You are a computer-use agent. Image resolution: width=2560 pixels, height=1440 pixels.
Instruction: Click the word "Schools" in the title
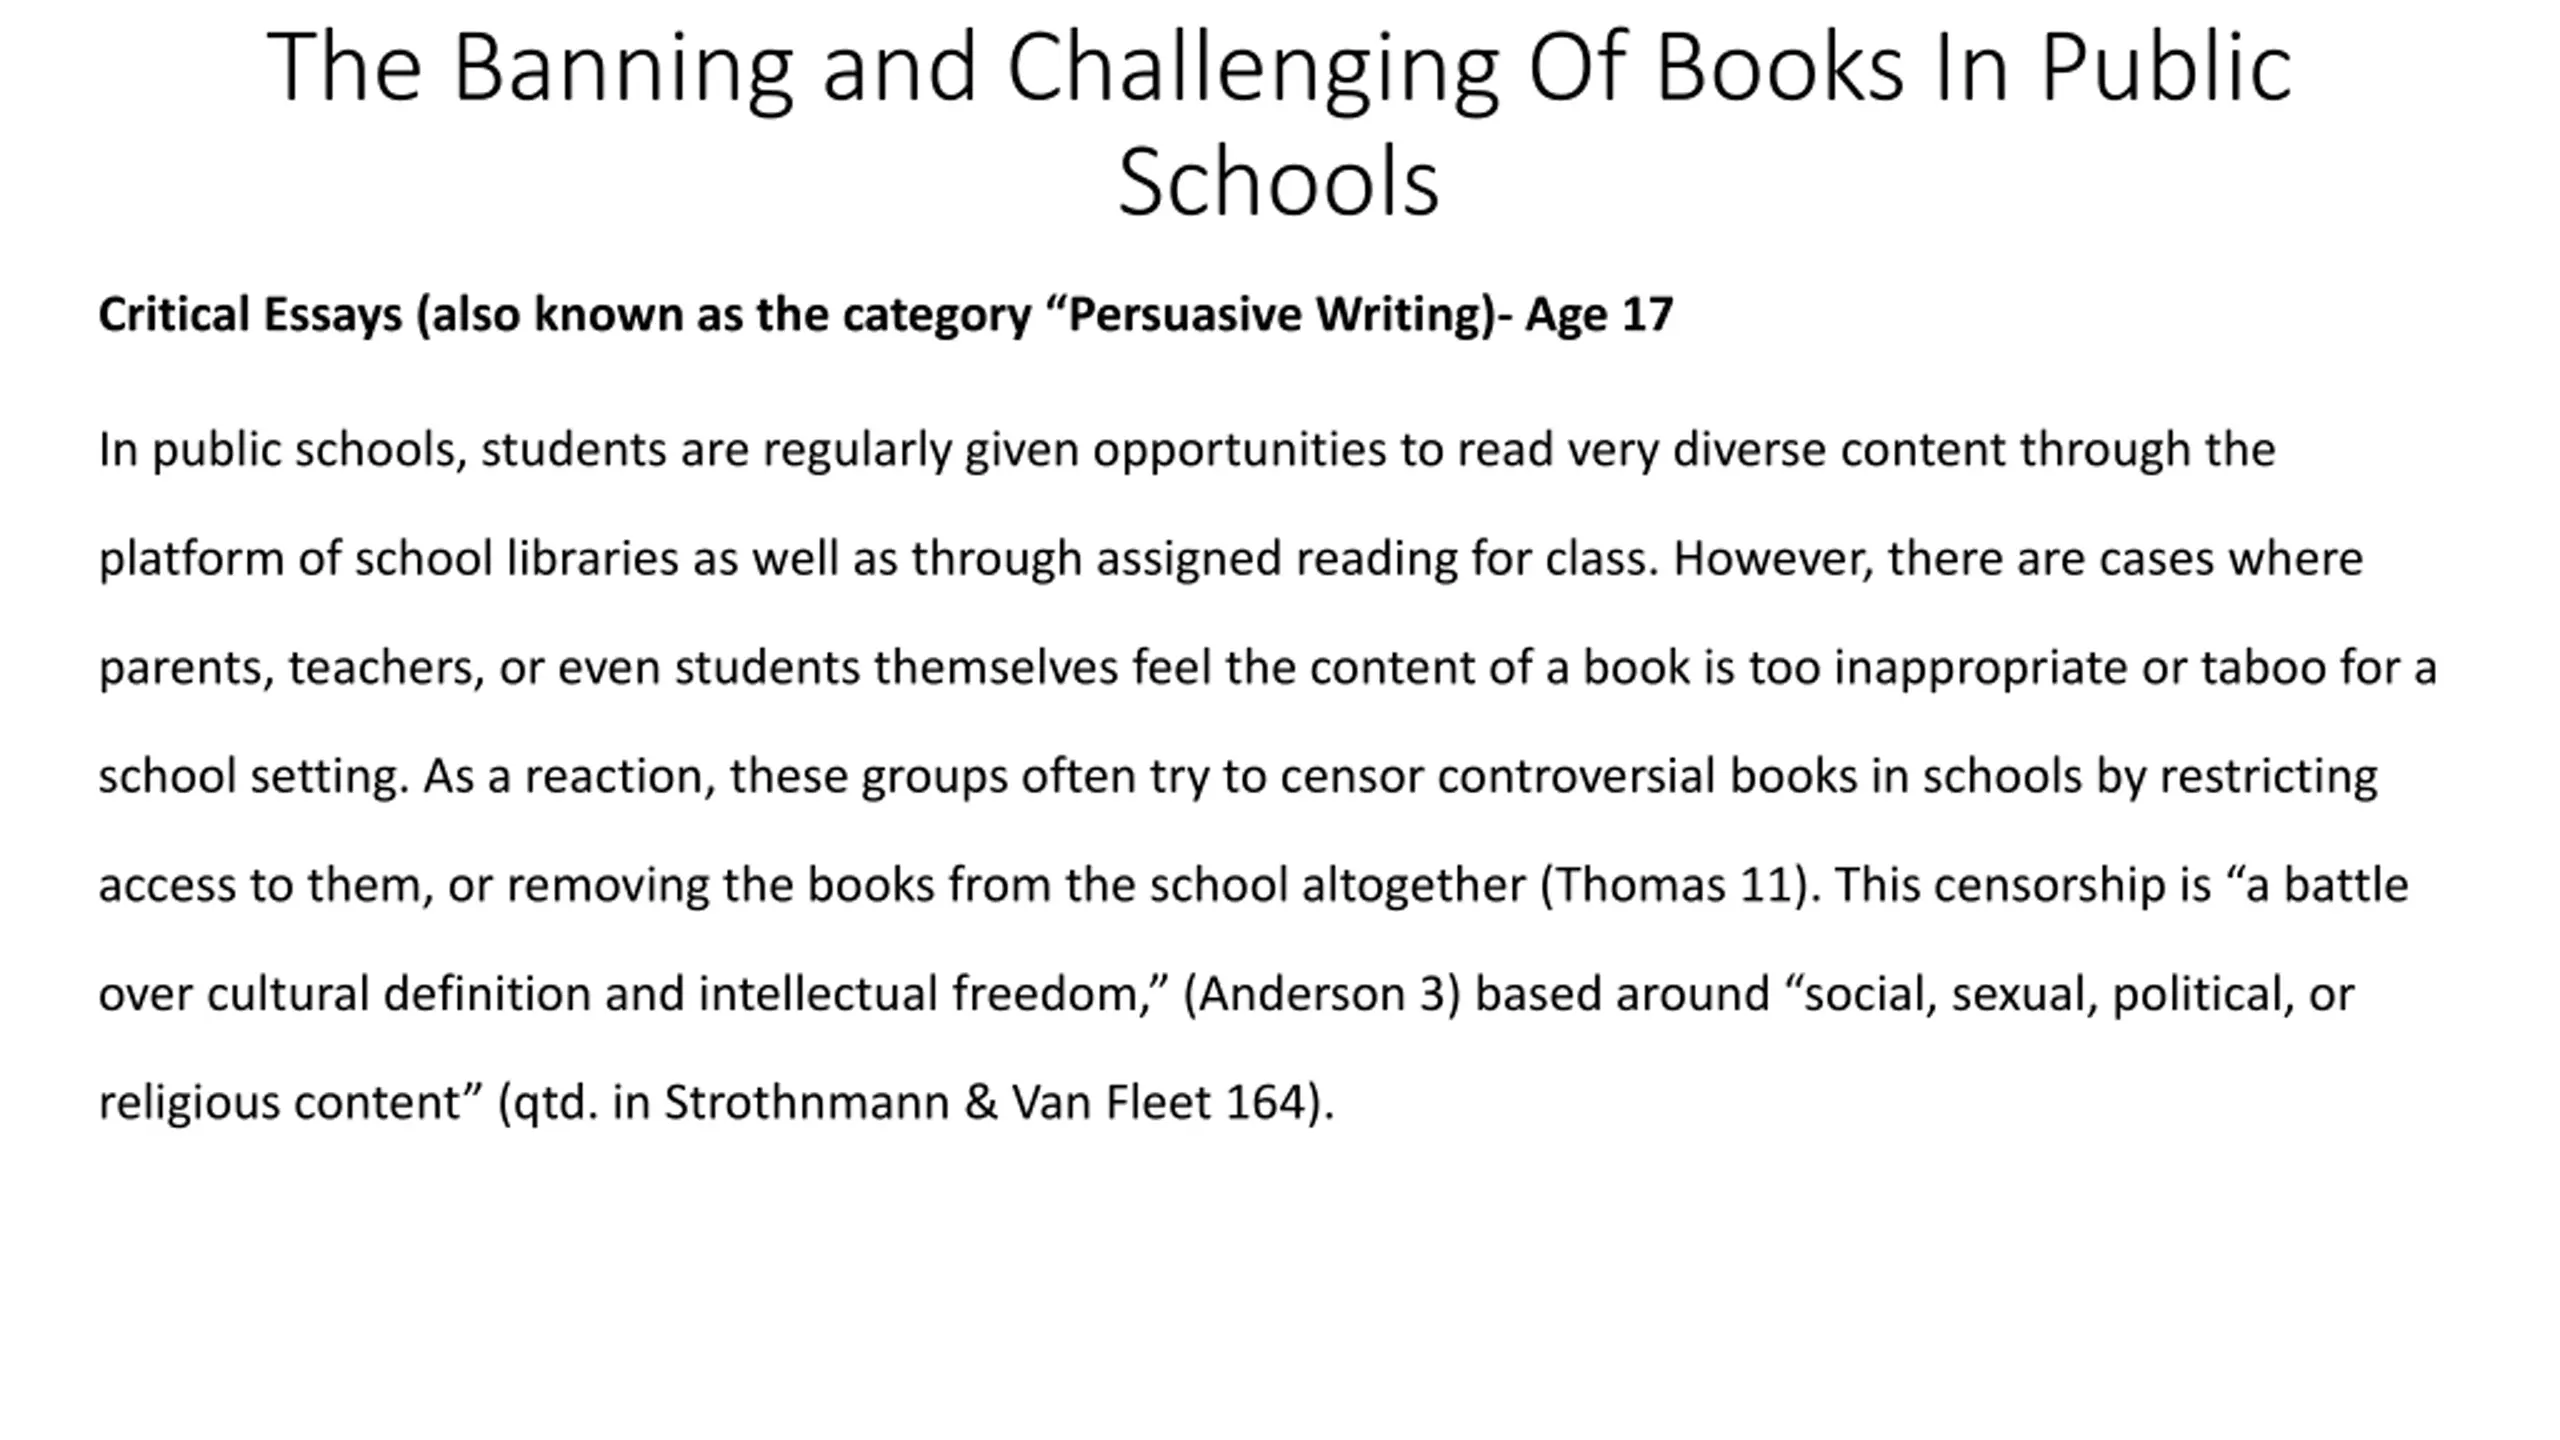[1279, 183]
